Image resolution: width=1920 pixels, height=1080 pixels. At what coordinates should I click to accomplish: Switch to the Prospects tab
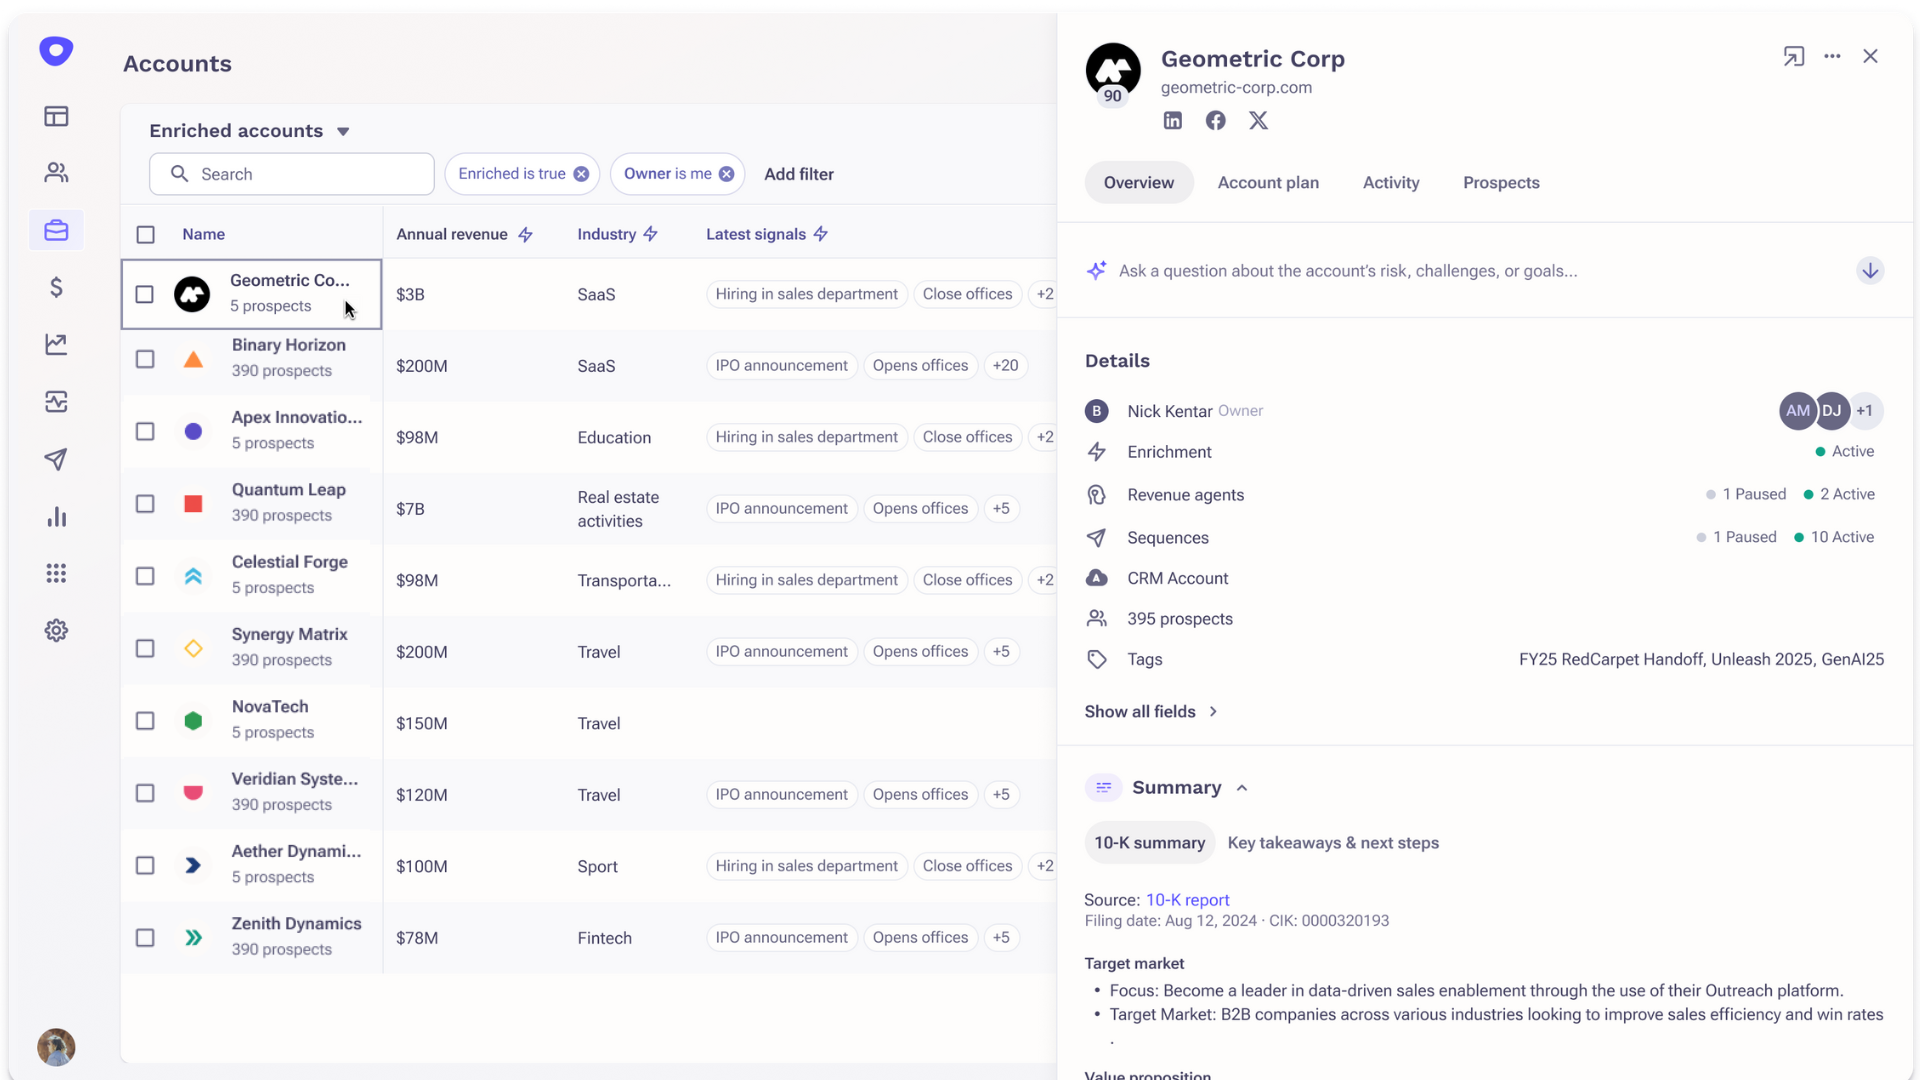click(x=1500, y=183)
